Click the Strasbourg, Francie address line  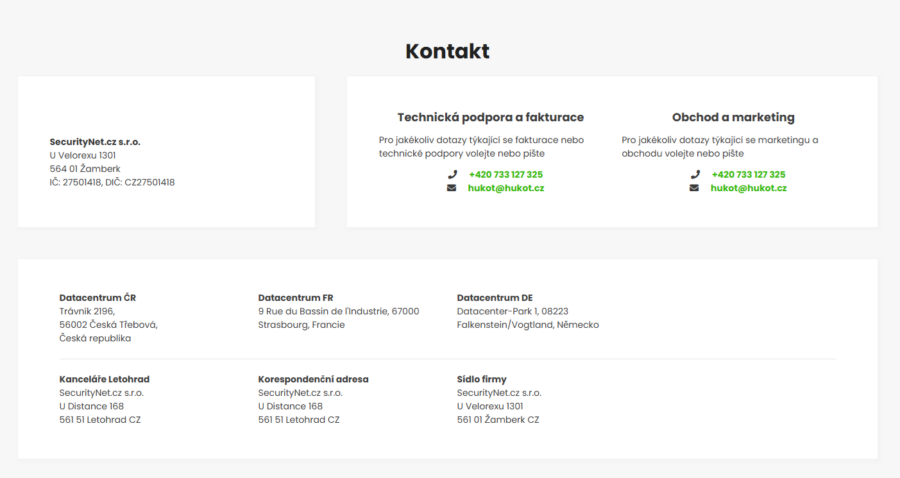click(301, 325)
